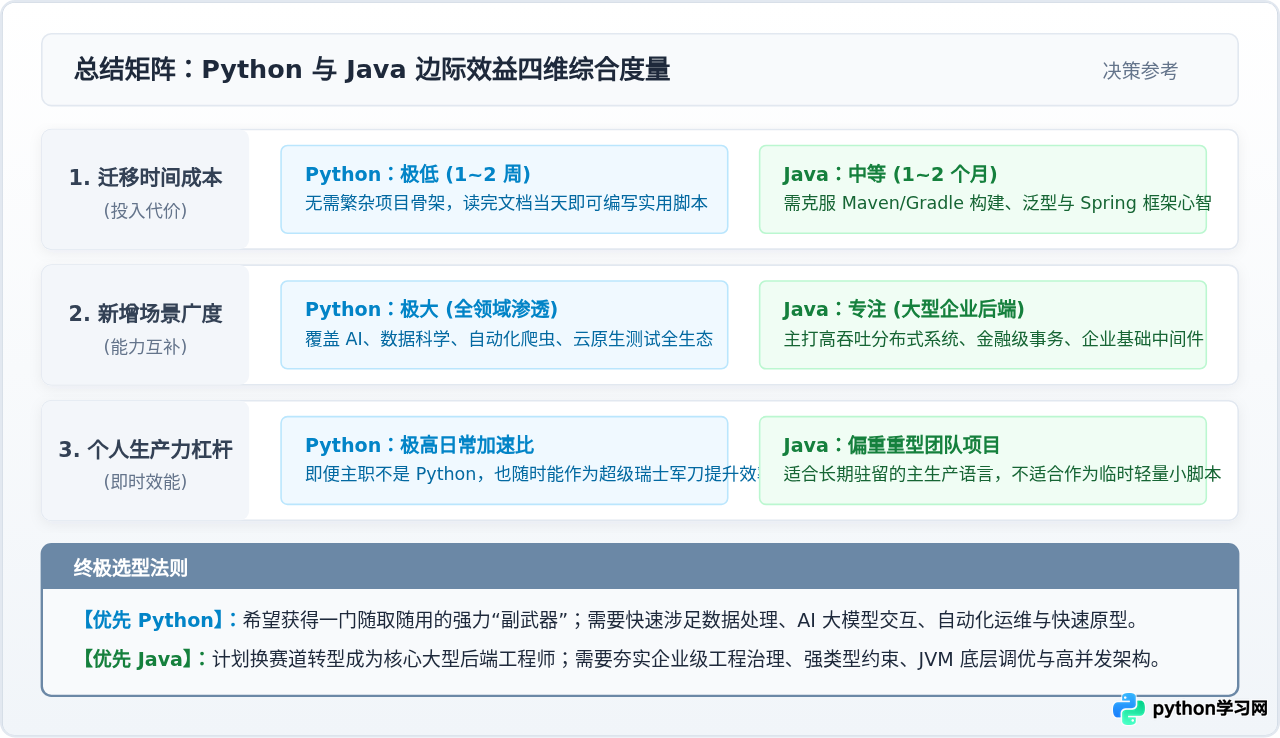Click the "决策参考" label in the header

[x=1140, y=71]
